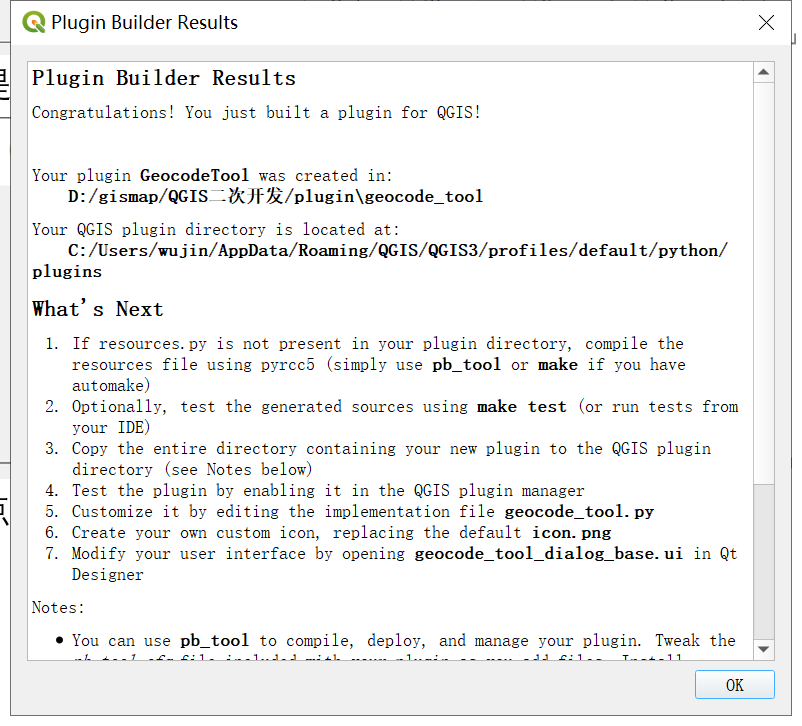802x726 pixels.
Task: Click the bold 'Plugin Builder Results' heading
Action: [x=164, y=78]
